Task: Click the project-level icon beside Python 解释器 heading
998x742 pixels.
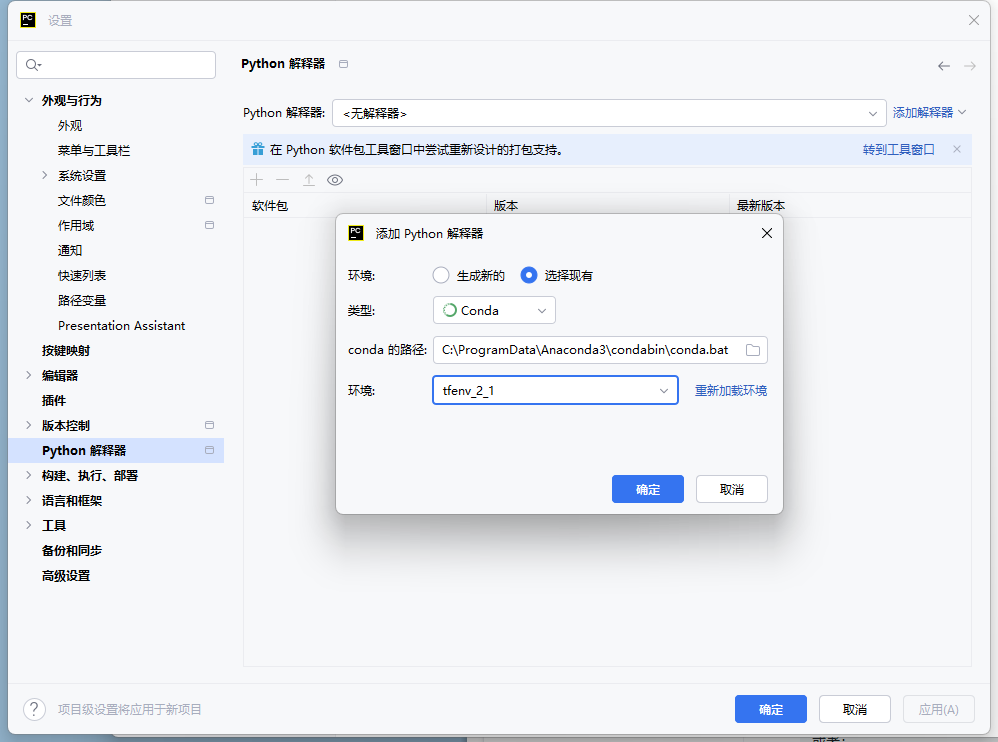Action: pos(344,64)
